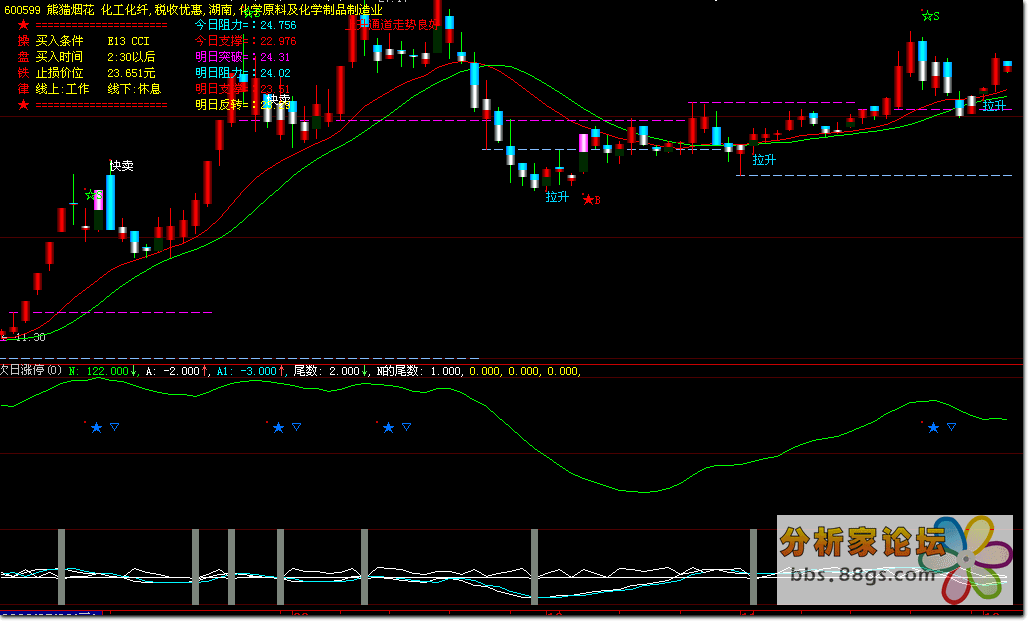Viewport: 1030px width, 622px height.
Task: Select the tall cyan candlestick under 快卖
Action: click(x=110, y=202)
